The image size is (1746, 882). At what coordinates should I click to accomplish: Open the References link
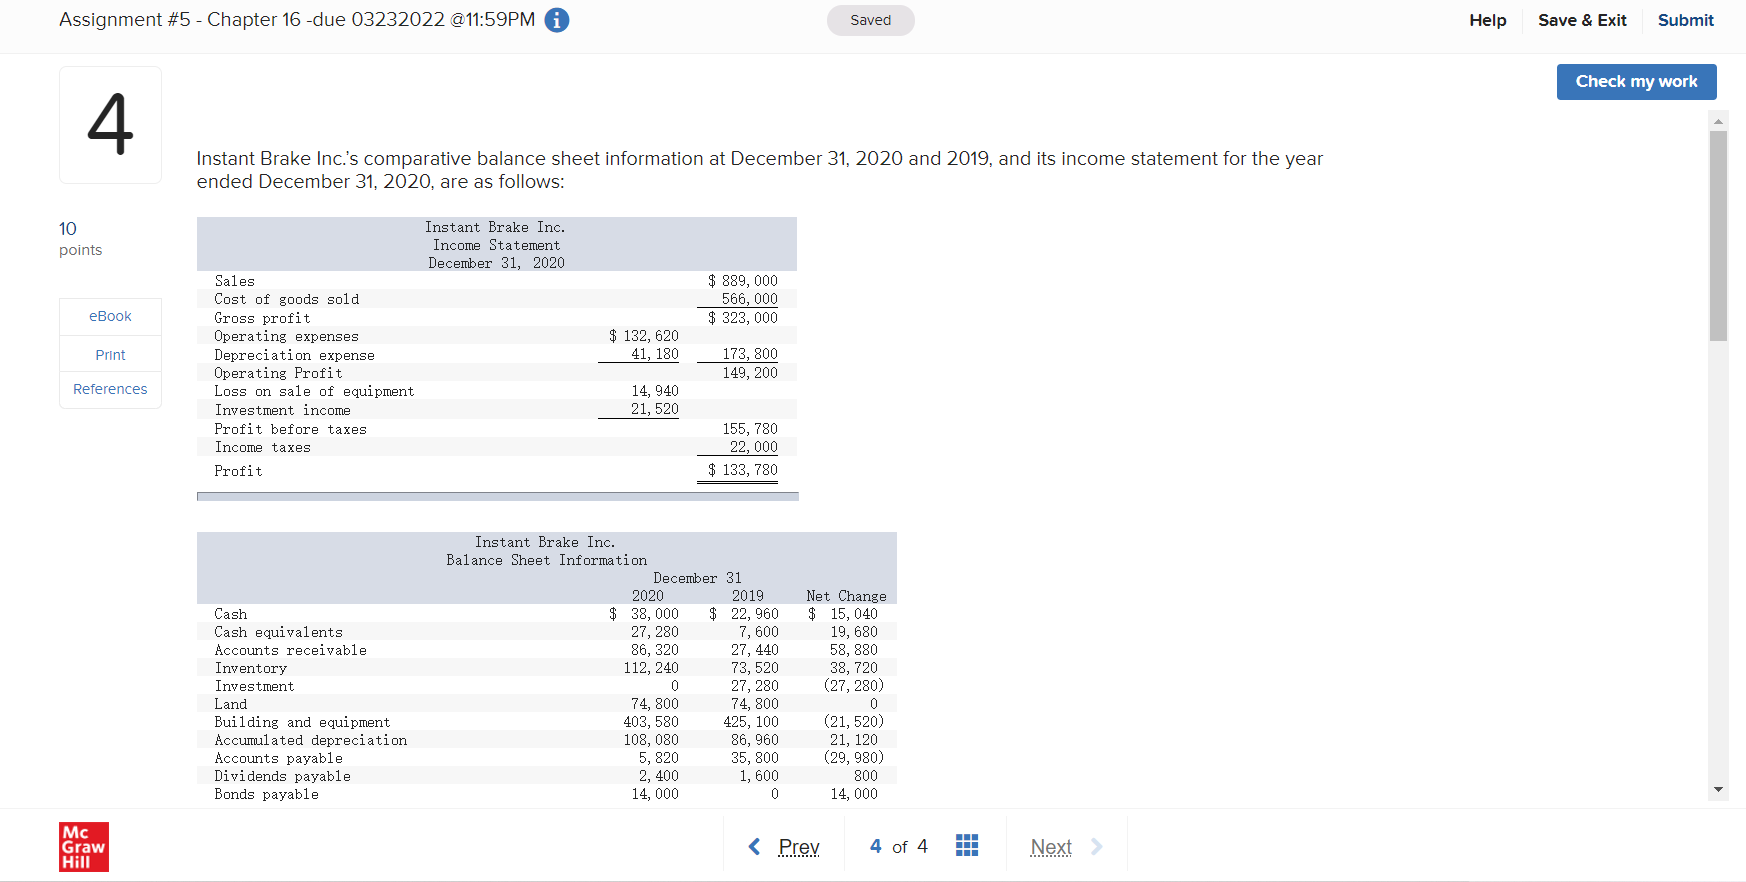tap(110, 389)
